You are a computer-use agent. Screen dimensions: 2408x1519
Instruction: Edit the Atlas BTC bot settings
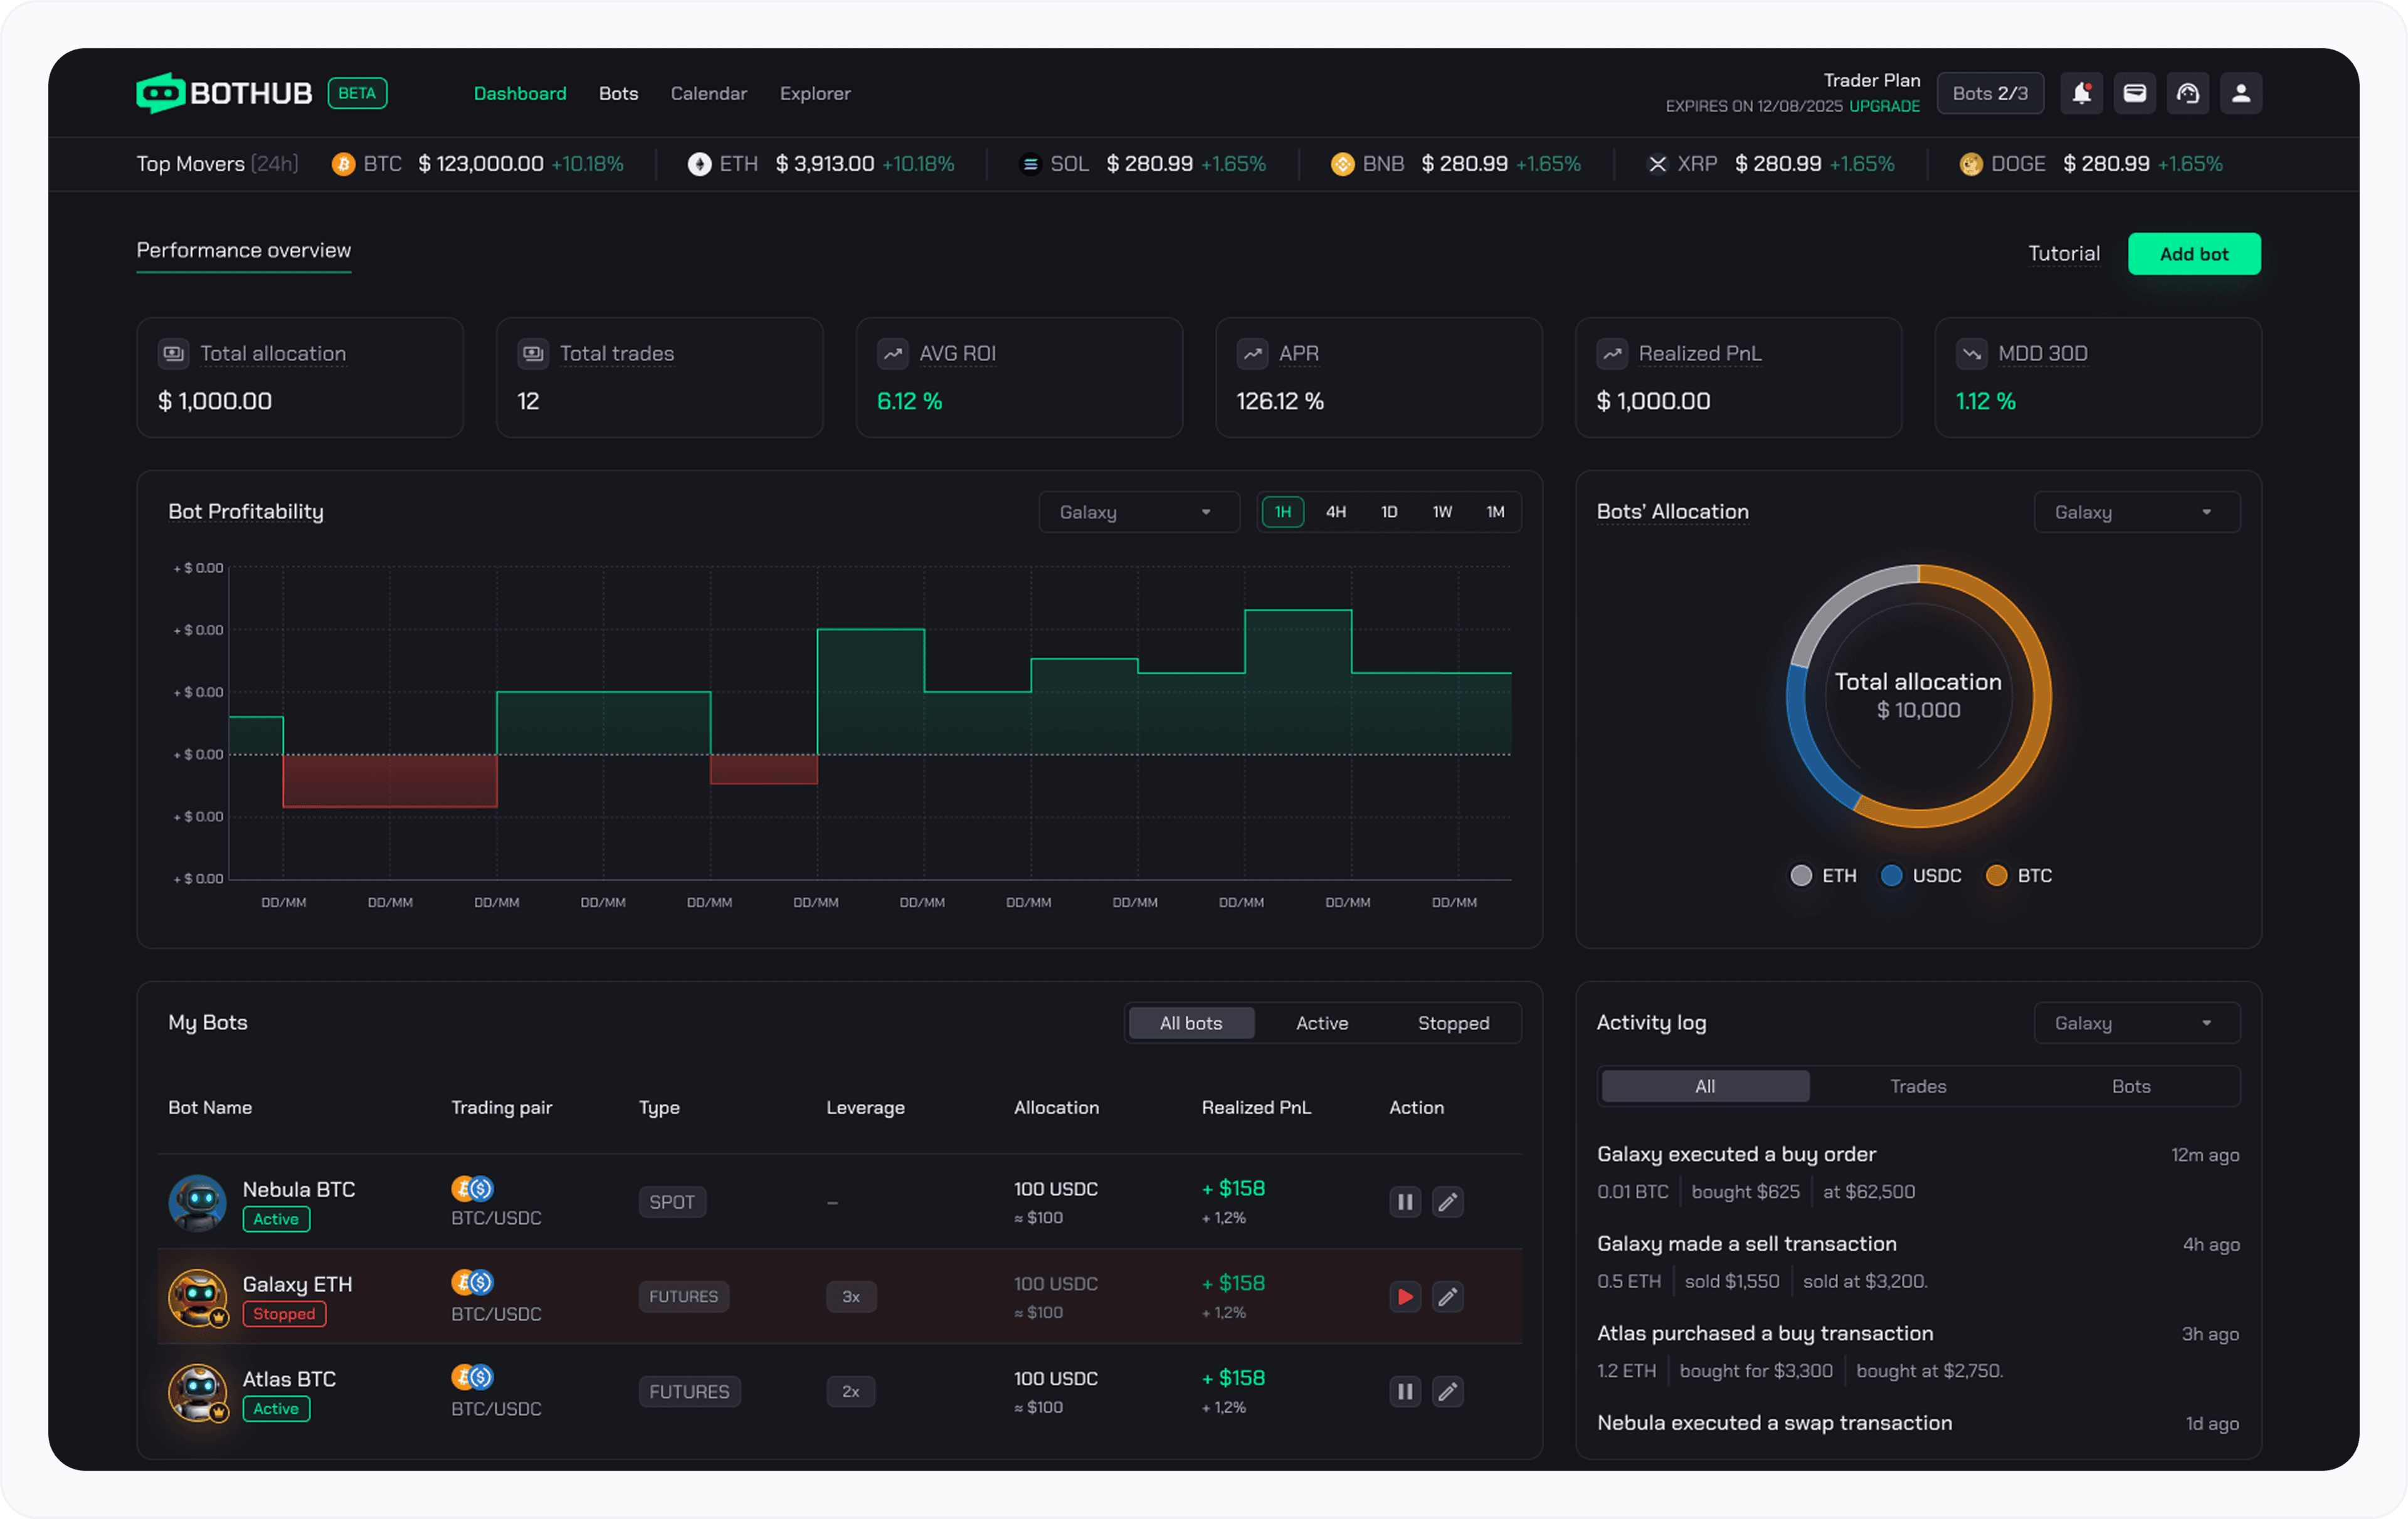[x=1447, y=1391]
